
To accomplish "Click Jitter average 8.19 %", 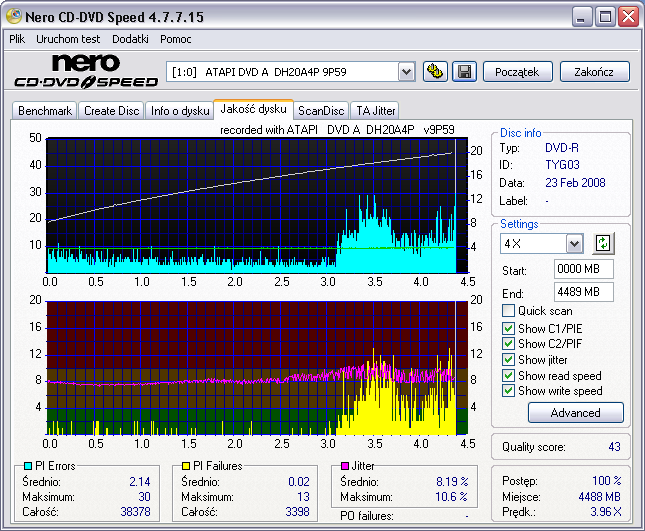I will tap(452, 482).
